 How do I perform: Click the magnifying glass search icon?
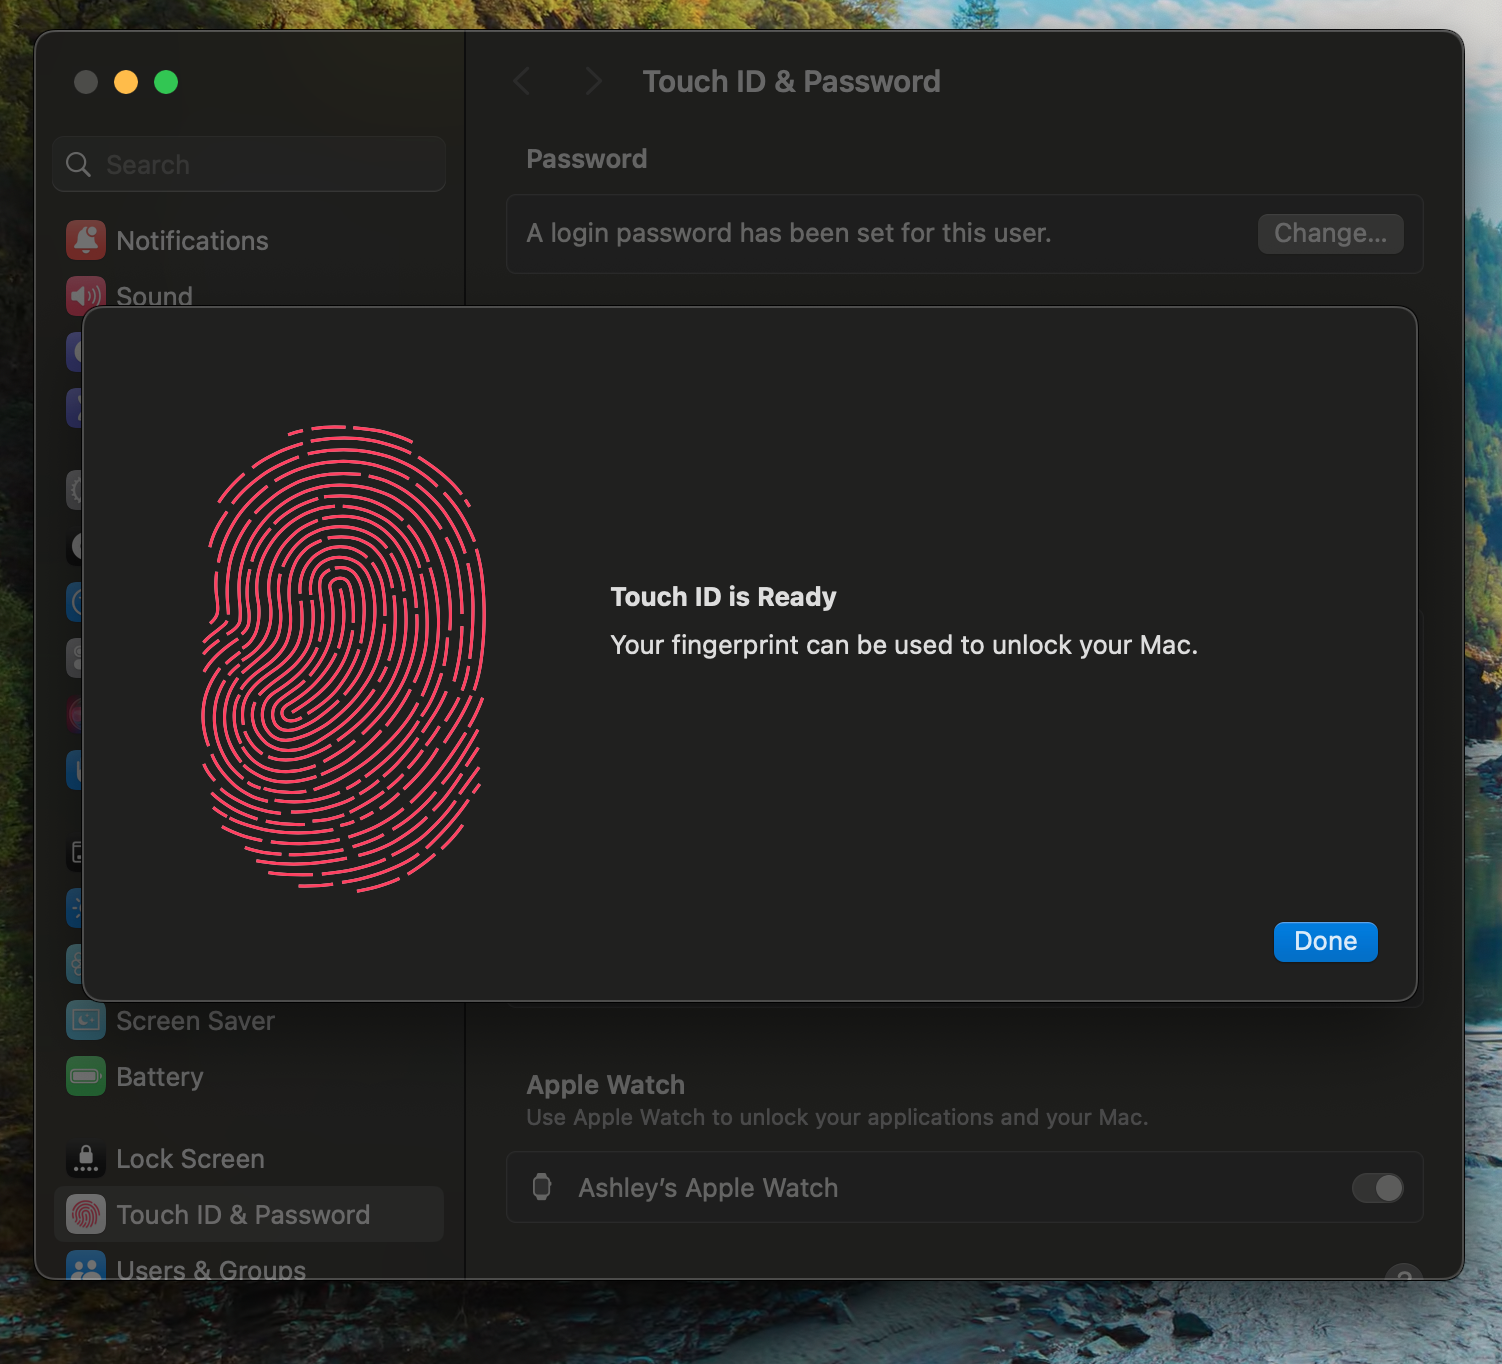[78, 164]
